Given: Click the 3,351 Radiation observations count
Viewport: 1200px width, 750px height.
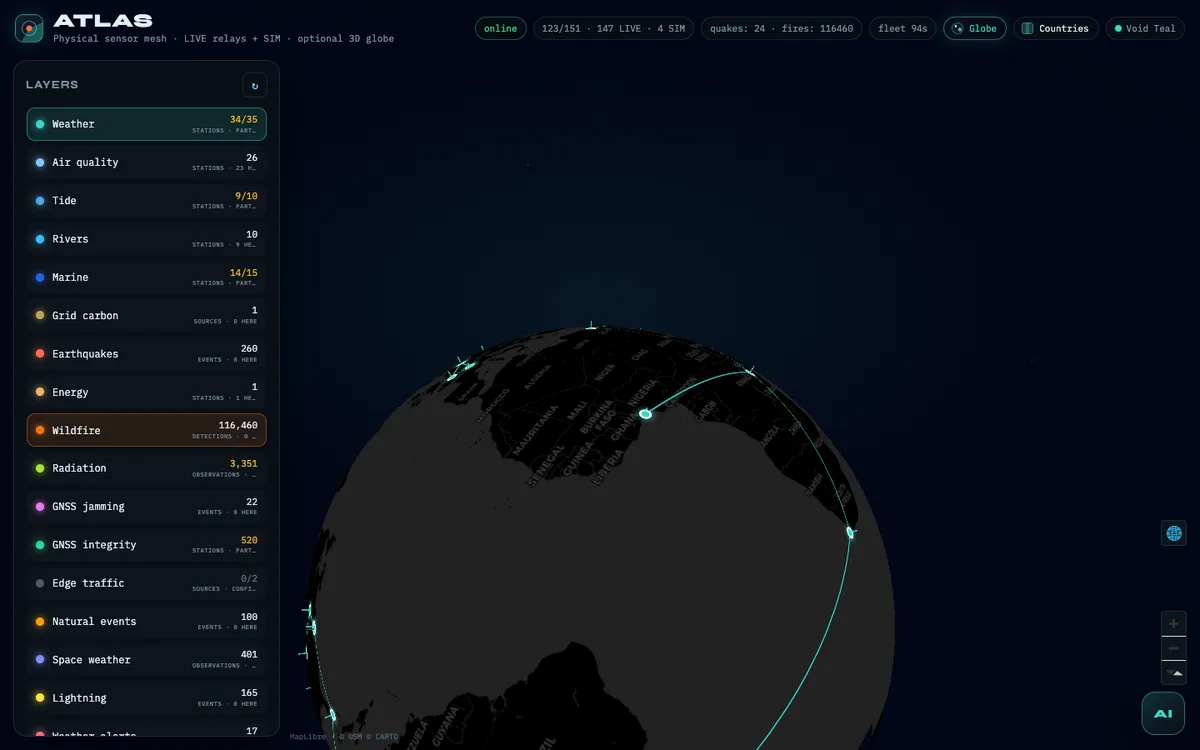Looking at the screenshot, I should [243, 463].
